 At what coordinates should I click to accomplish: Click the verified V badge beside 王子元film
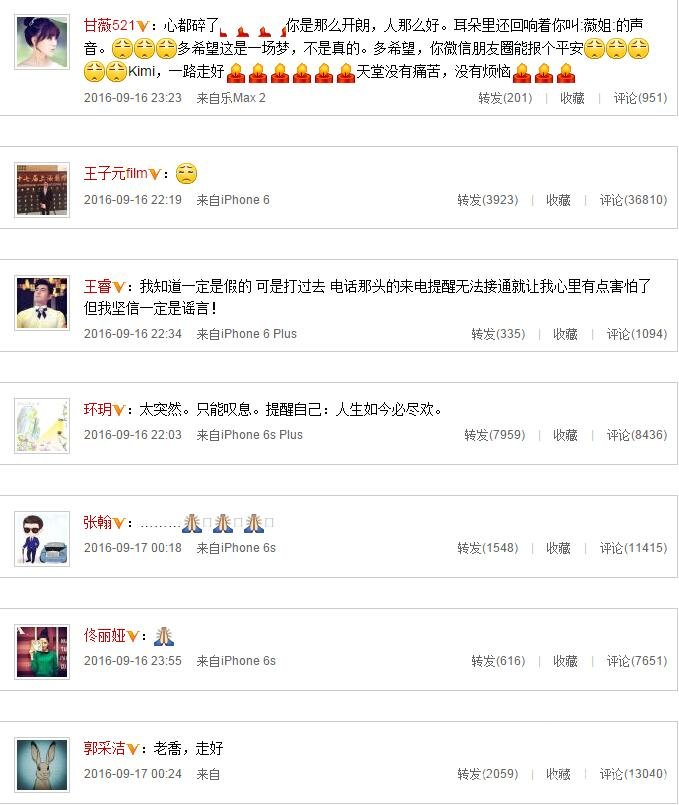point(154,175)
